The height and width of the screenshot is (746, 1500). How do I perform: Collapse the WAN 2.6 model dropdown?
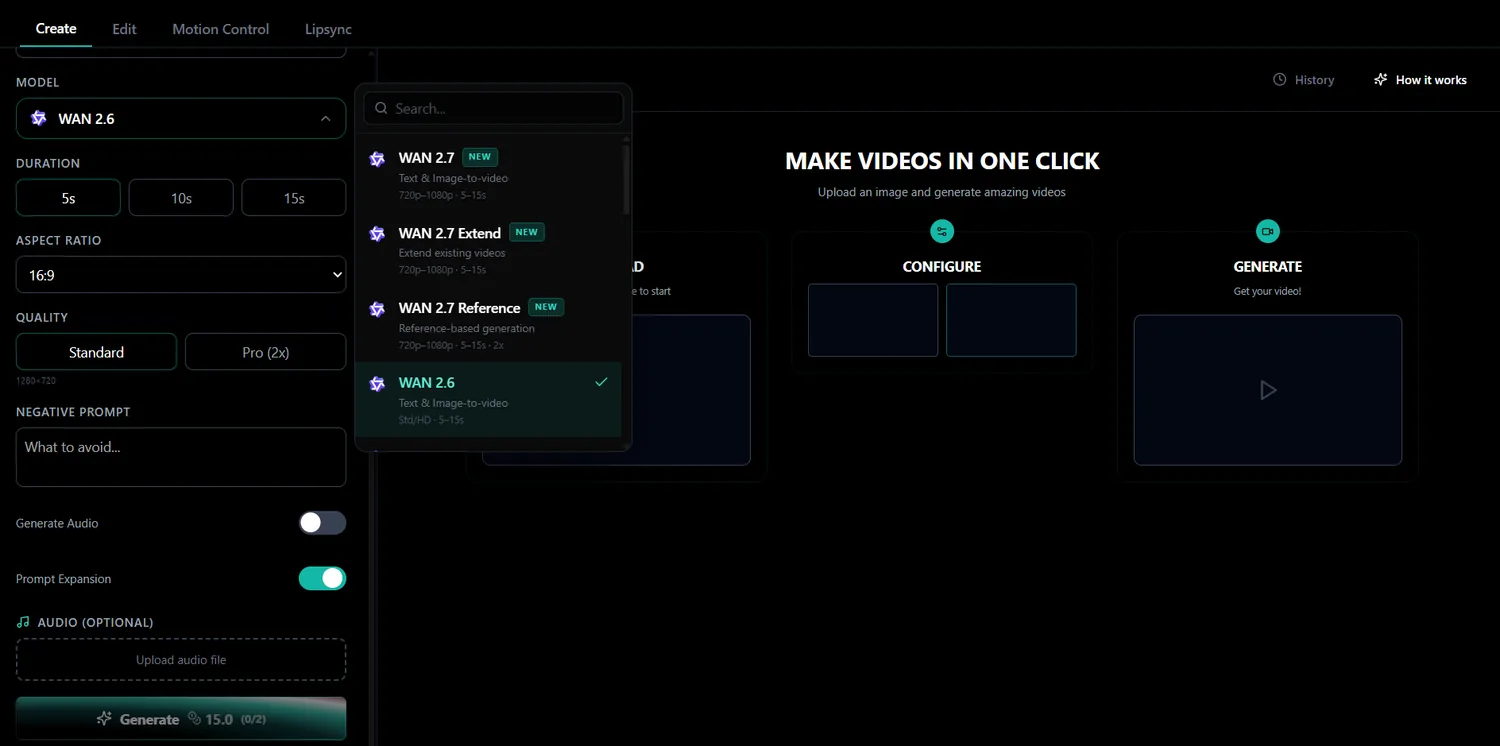181,118
